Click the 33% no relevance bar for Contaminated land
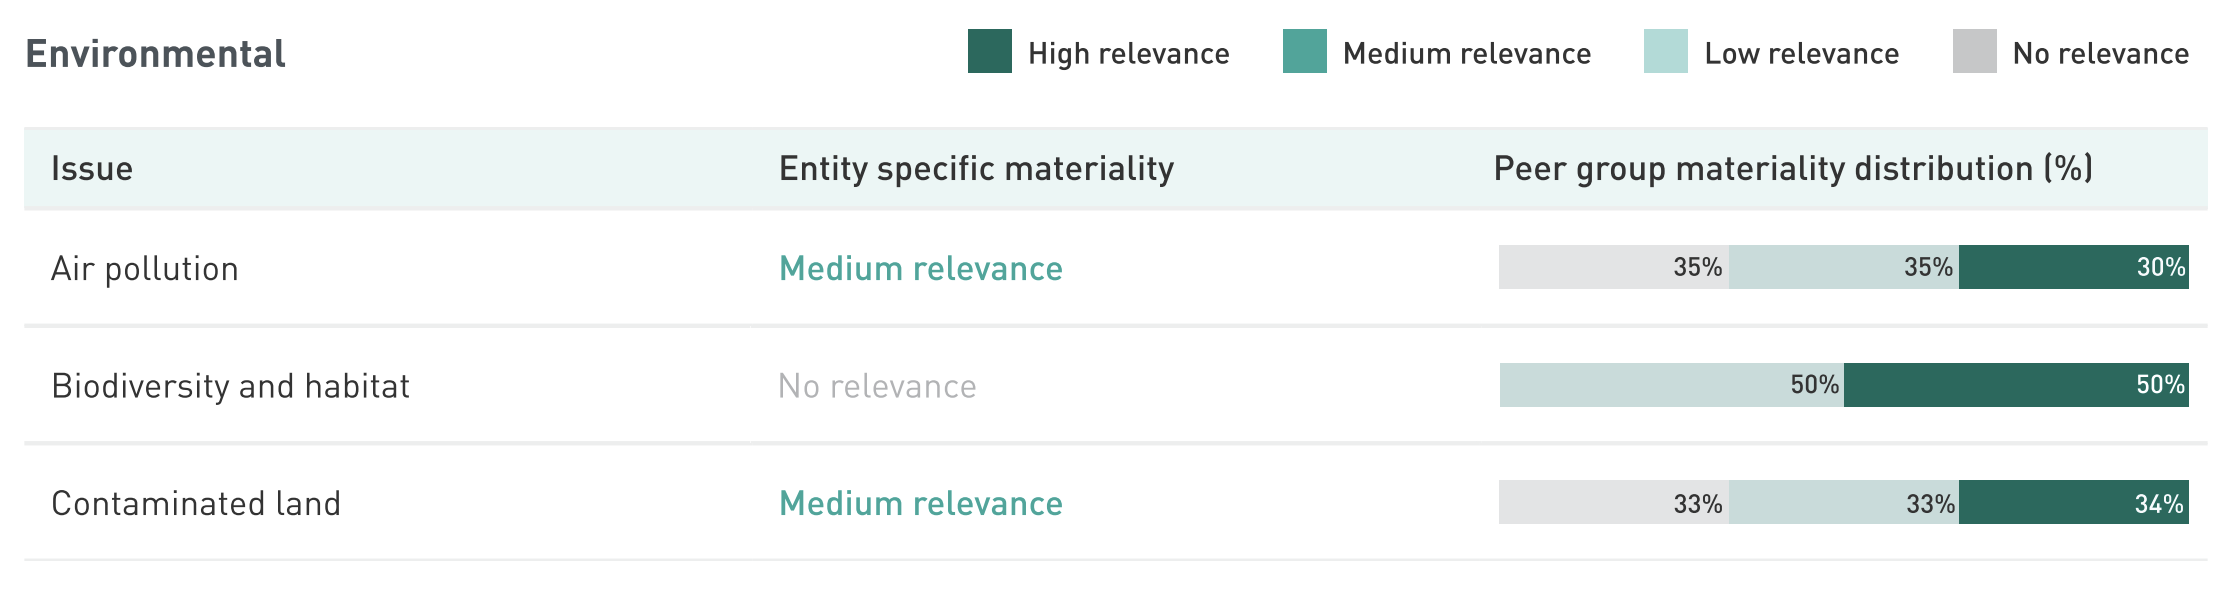The height and width of the screenshot is (590, 2228). pyautogui.click(x=1613, y=502)
